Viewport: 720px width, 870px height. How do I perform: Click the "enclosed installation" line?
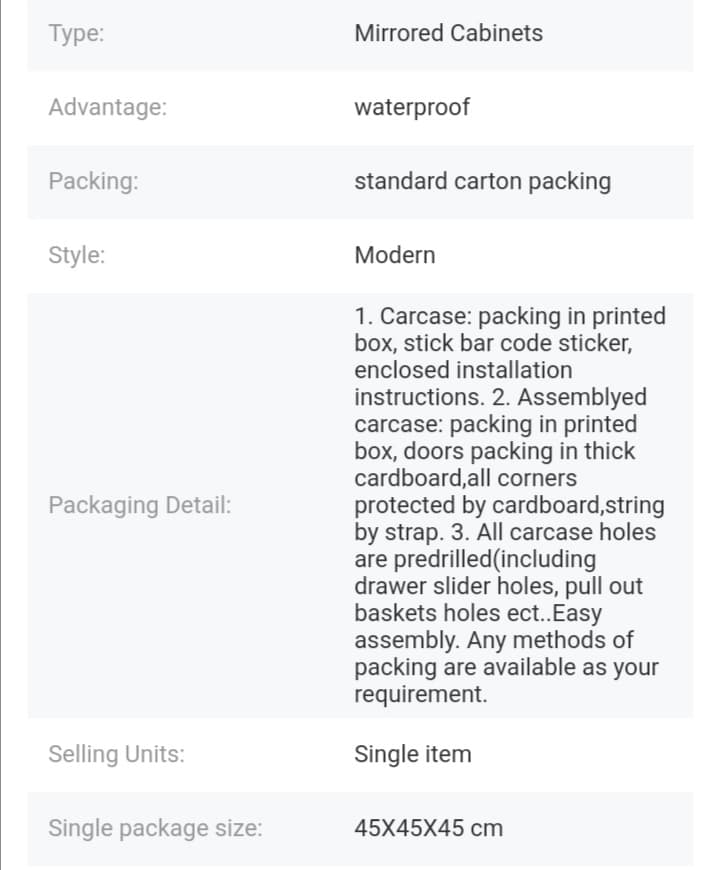(463, 370)
